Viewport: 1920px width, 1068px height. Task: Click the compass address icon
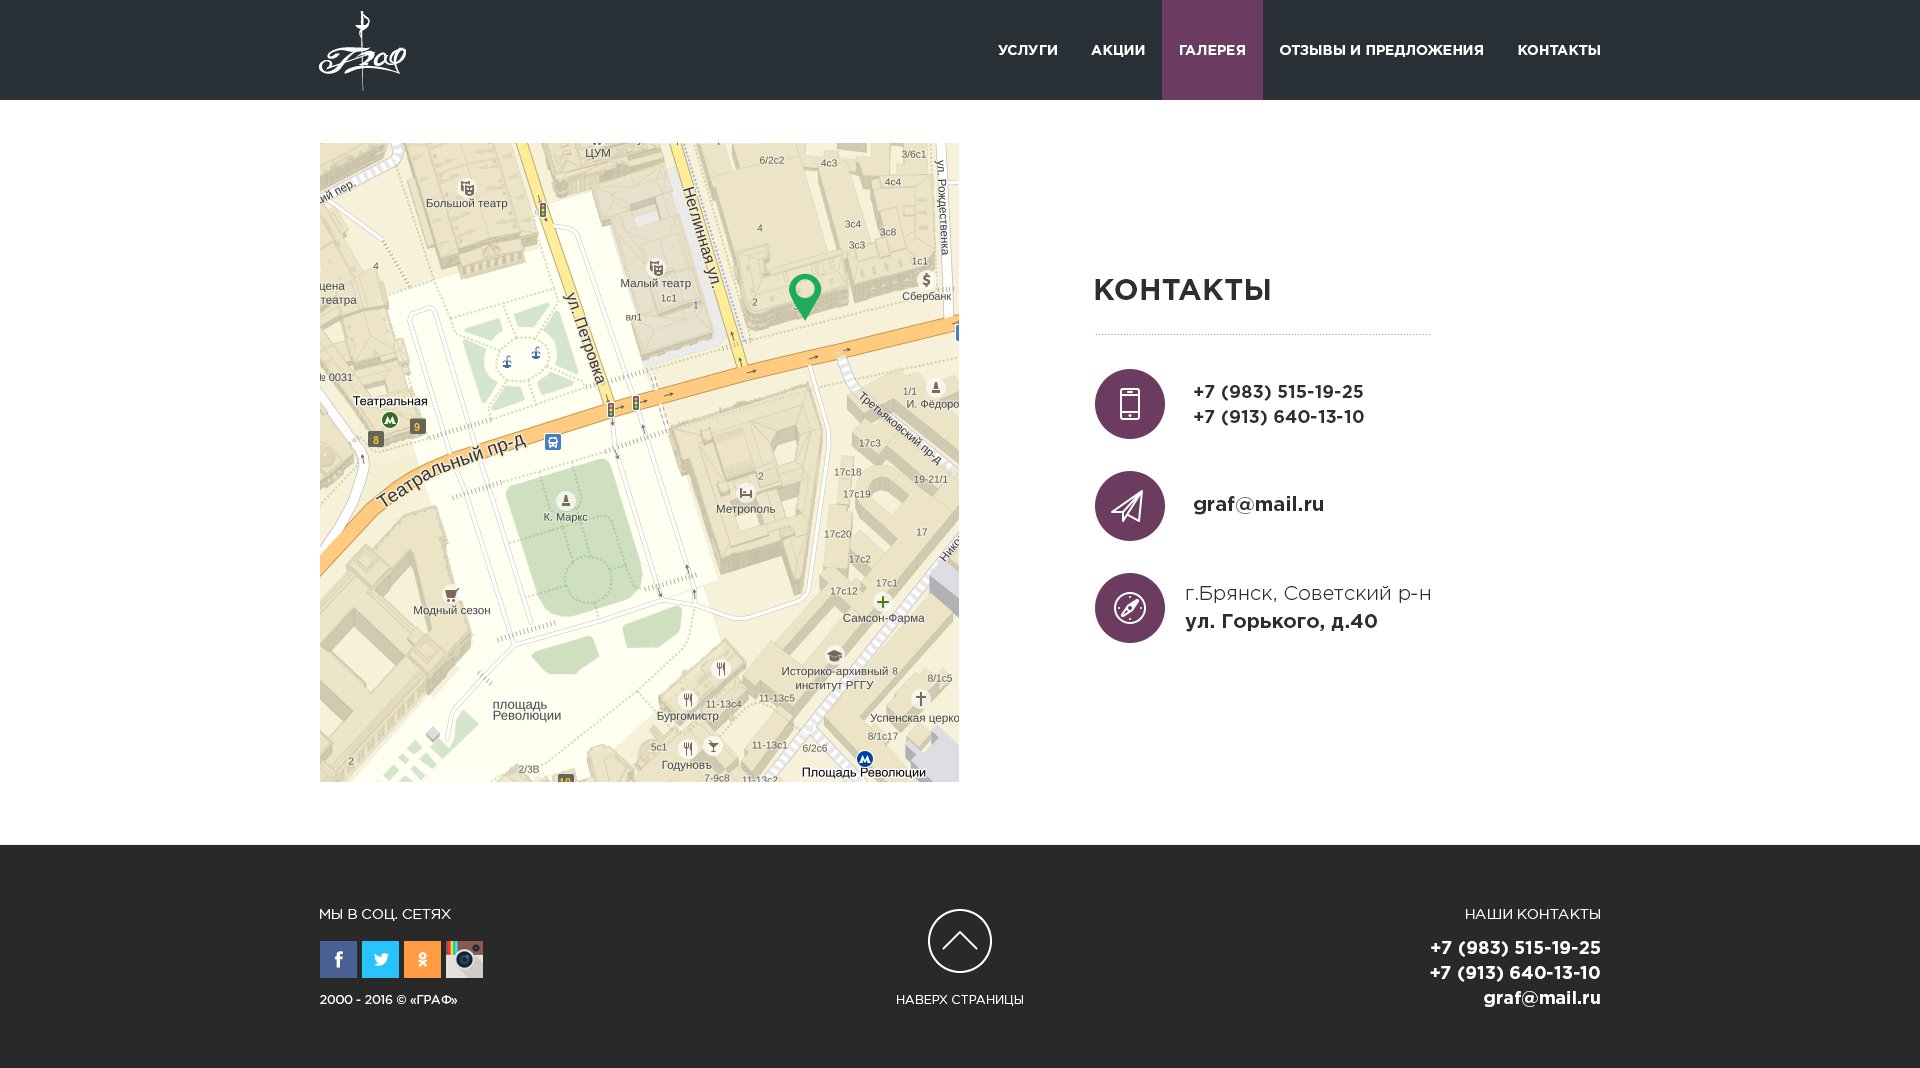tap(1129, 607)
